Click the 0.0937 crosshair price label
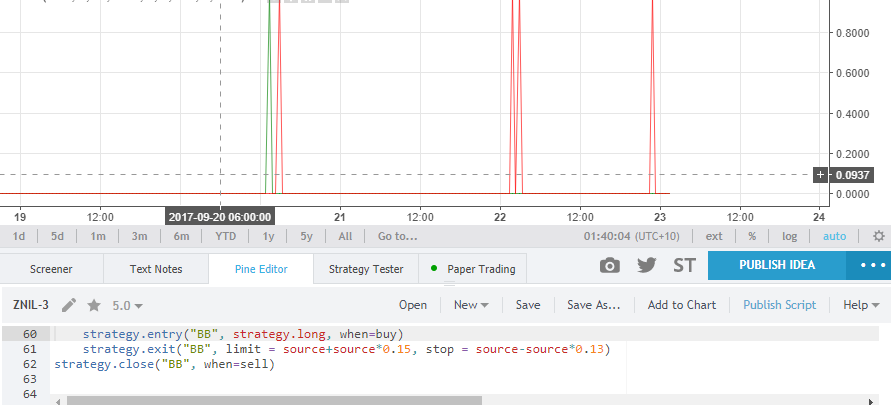The height and width of the screenshot is (405, 891). [x=852, y=175]
